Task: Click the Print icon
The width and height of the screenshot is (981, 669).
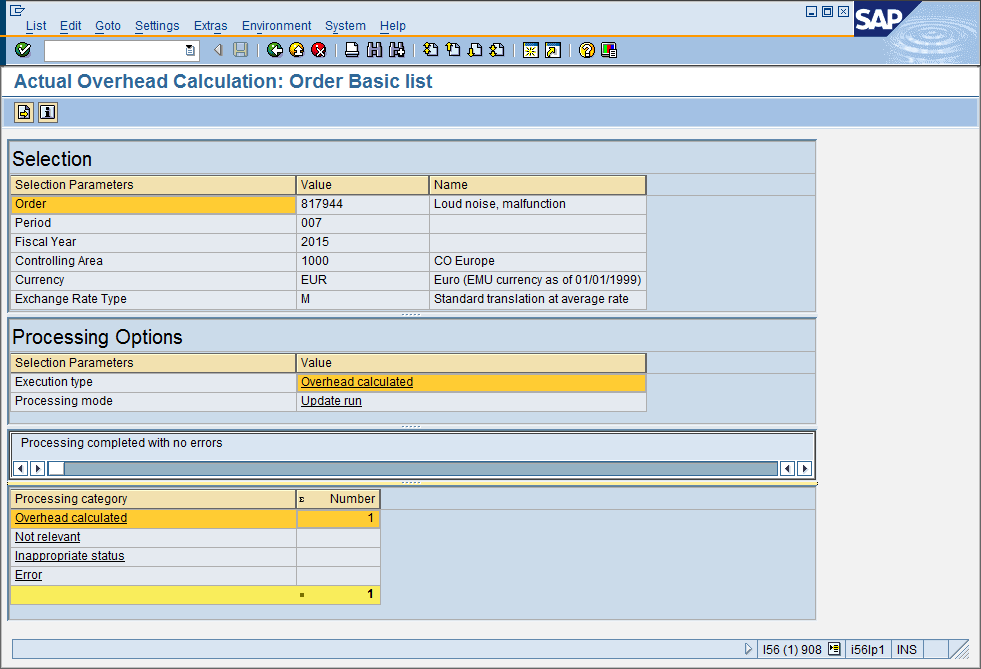Action: (x=352, y=50)
